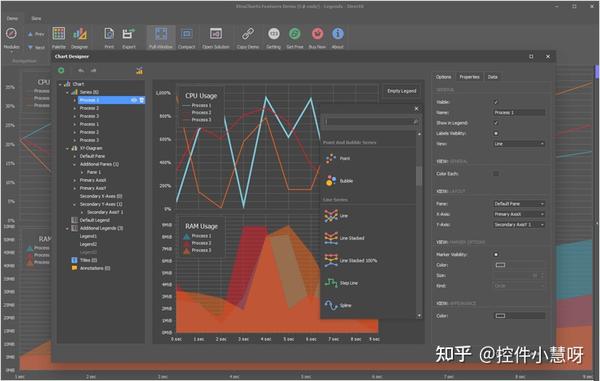Viewport: 600px width, 381px height.
Task: Choose the Line Stacked series type
Action: (331, 238)
